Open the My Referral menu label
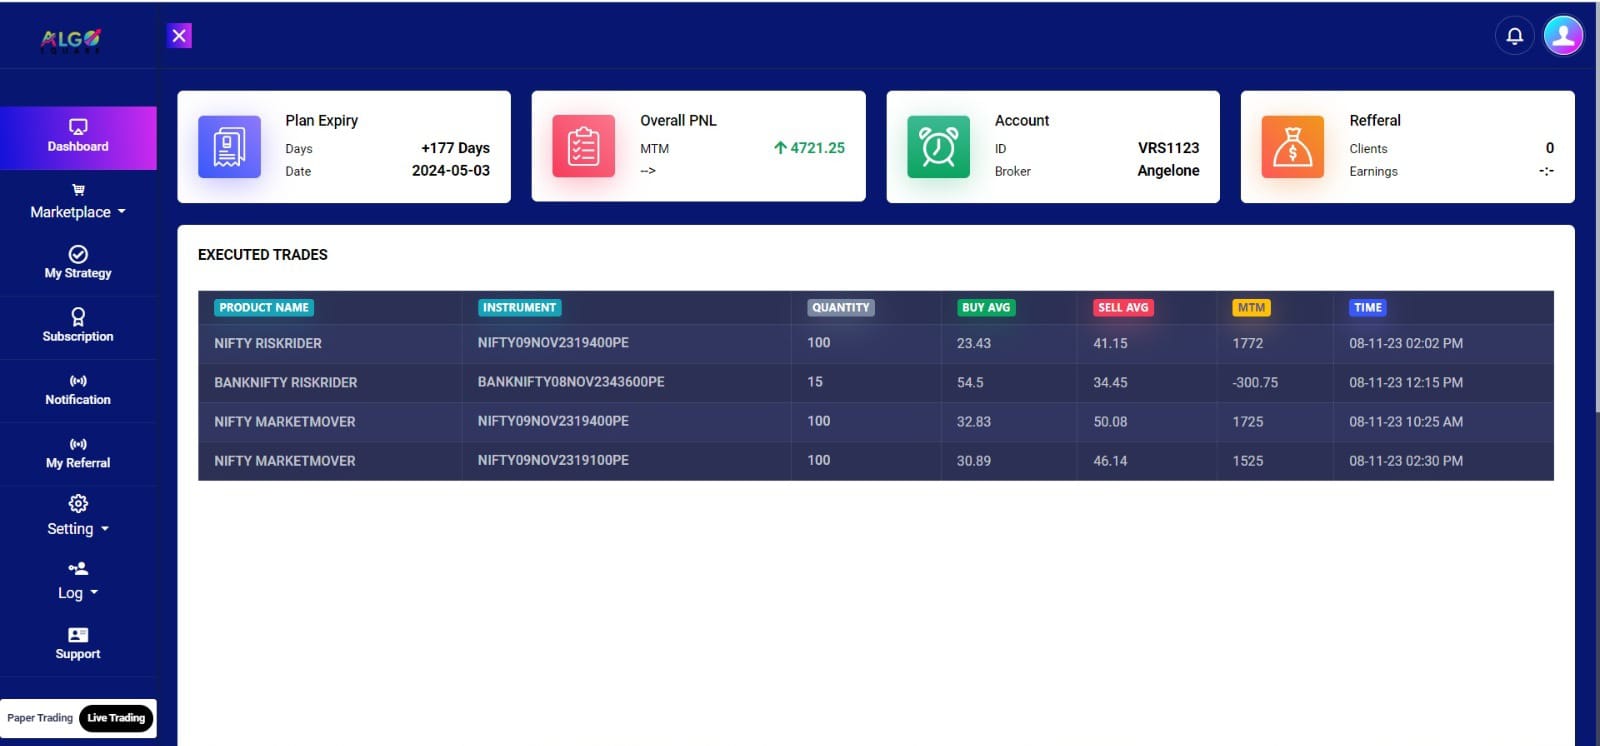1600x746 pixels. coord(78,463)
